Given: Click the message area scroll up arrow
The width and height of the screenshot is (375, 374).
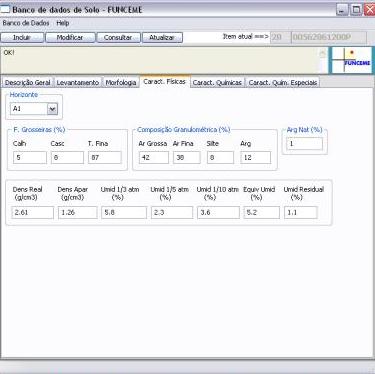Looking at the screenshot, I should [323, 53].
